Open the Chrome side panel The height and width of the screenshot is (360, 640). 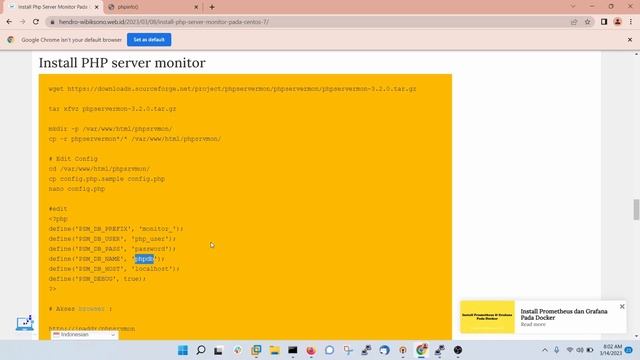[x=604, y=22]
